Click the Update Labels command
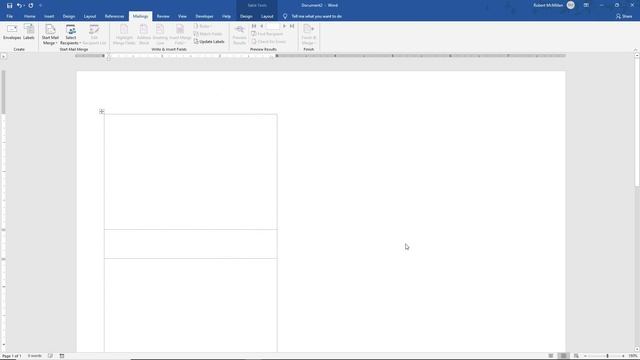640x360 pixels. [209, 42]
